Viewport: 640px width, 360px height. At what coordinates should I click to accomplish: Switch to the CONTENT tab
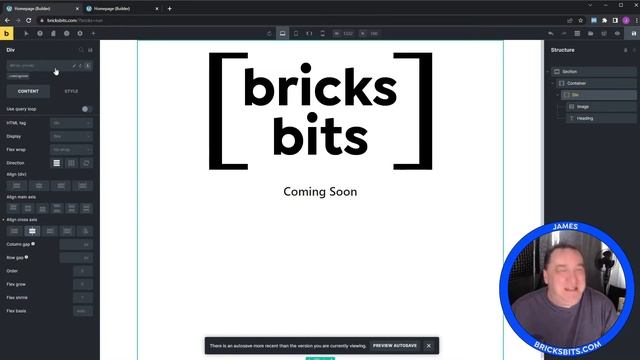click(x=28, y=91)
